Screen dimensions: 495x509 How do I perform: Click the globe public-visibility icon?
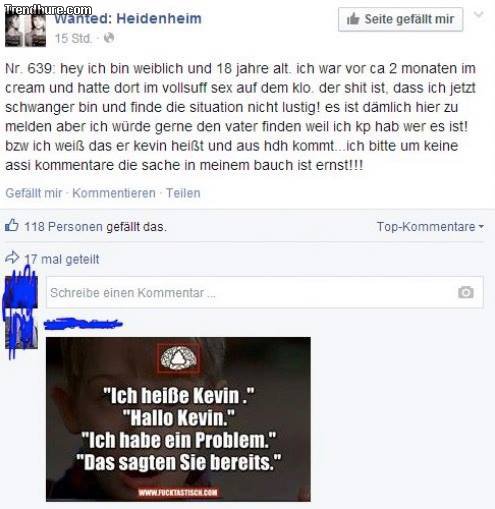pos(109,38)
